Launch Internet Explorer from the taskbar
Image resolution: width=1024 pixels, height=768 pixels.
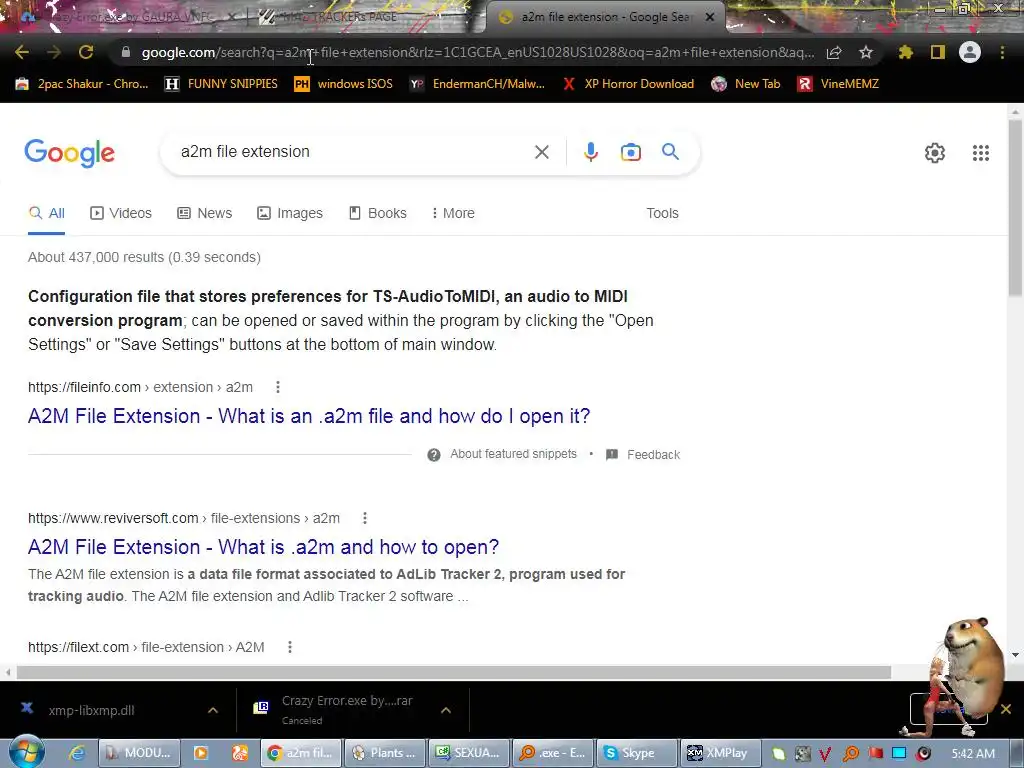coord(76,753)
